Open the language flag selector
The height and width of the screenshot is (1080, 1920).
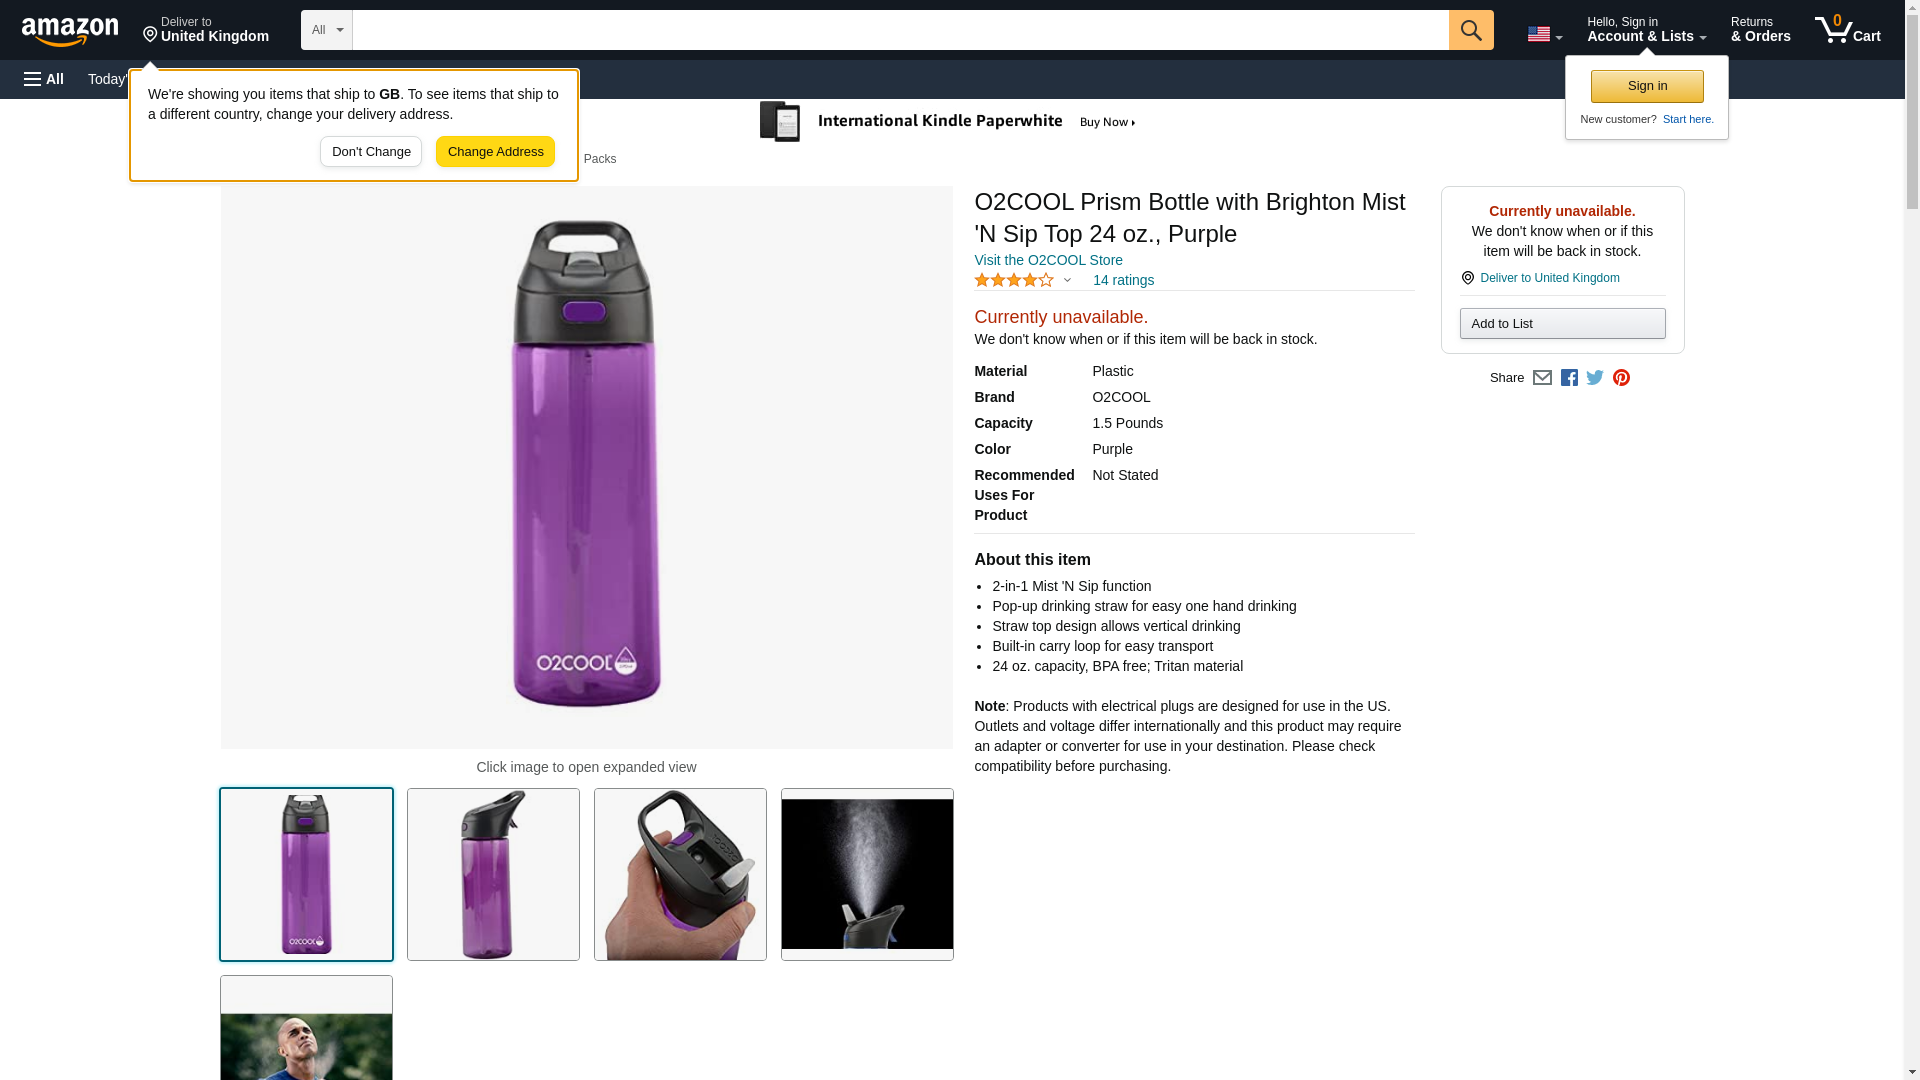tap(1544, 34)
